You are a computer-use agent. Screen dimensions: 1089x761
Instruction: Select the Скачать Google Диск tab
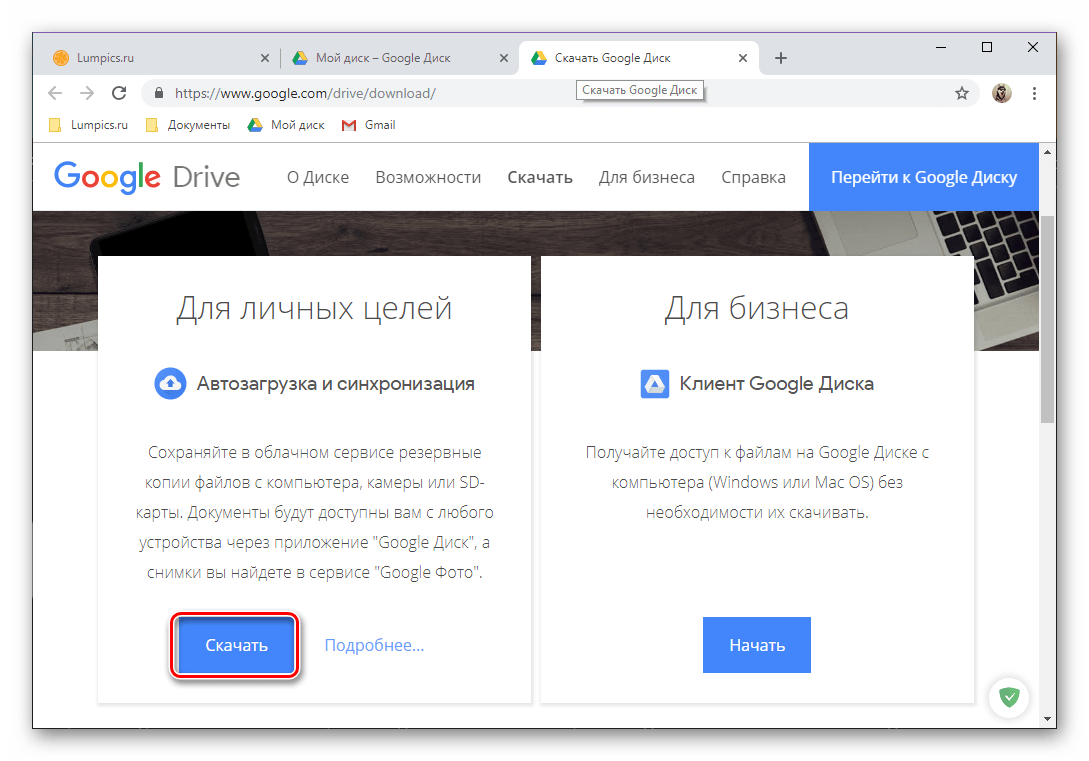[638, 58]
